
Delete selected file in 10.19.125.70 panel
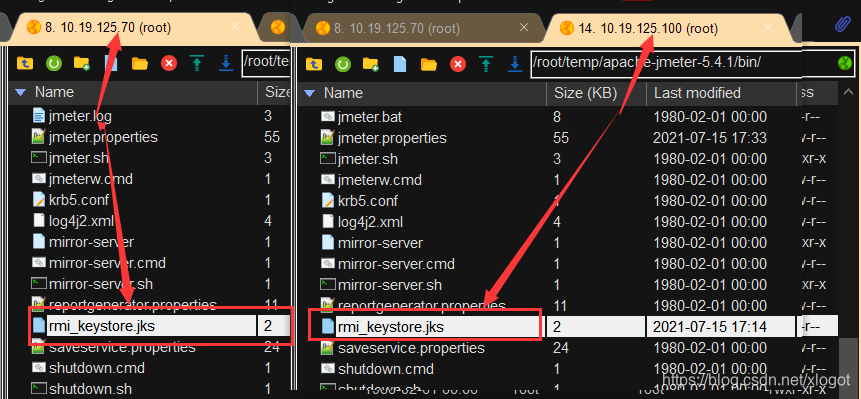coord(169,63)
